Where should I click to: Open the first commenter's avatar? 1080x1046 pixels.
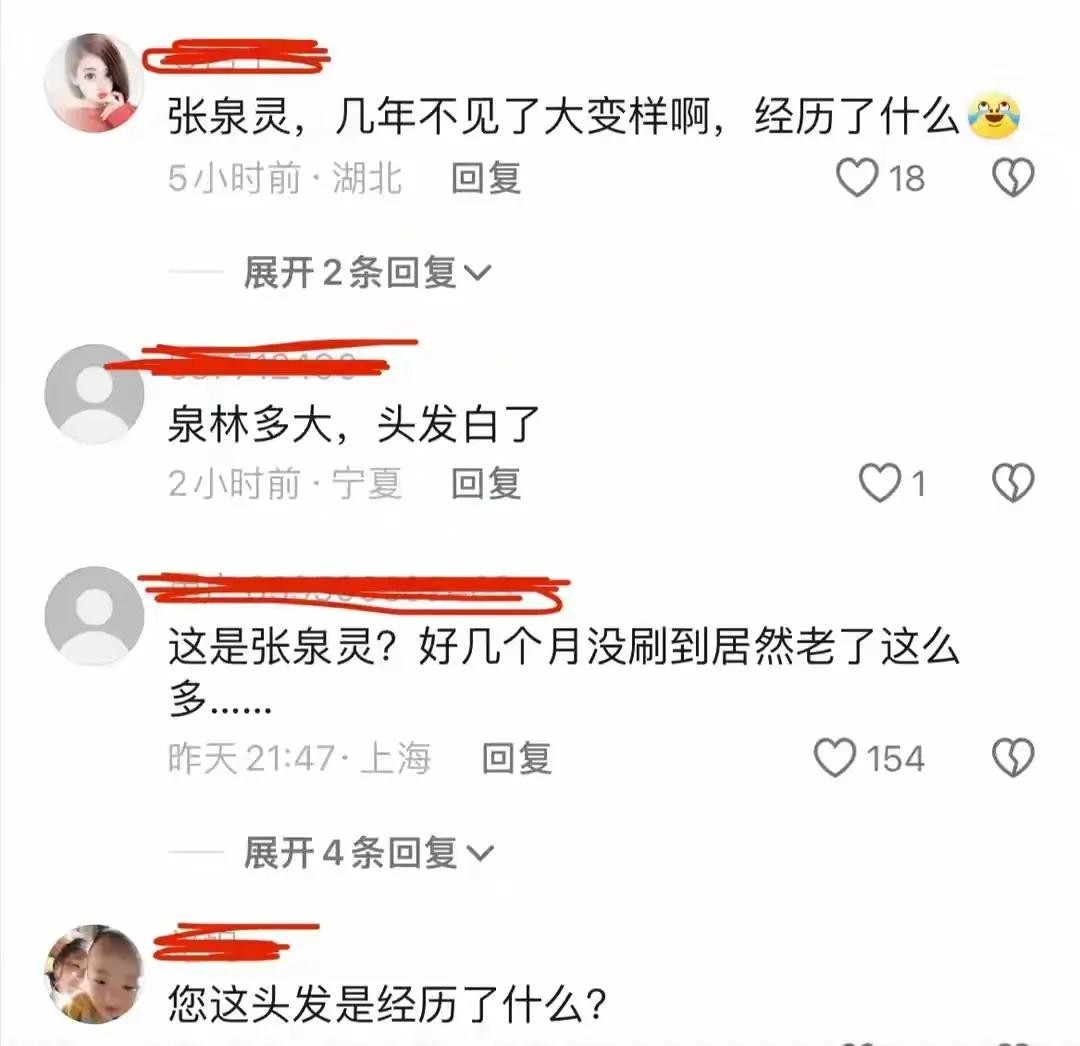[x=94, y=83]
